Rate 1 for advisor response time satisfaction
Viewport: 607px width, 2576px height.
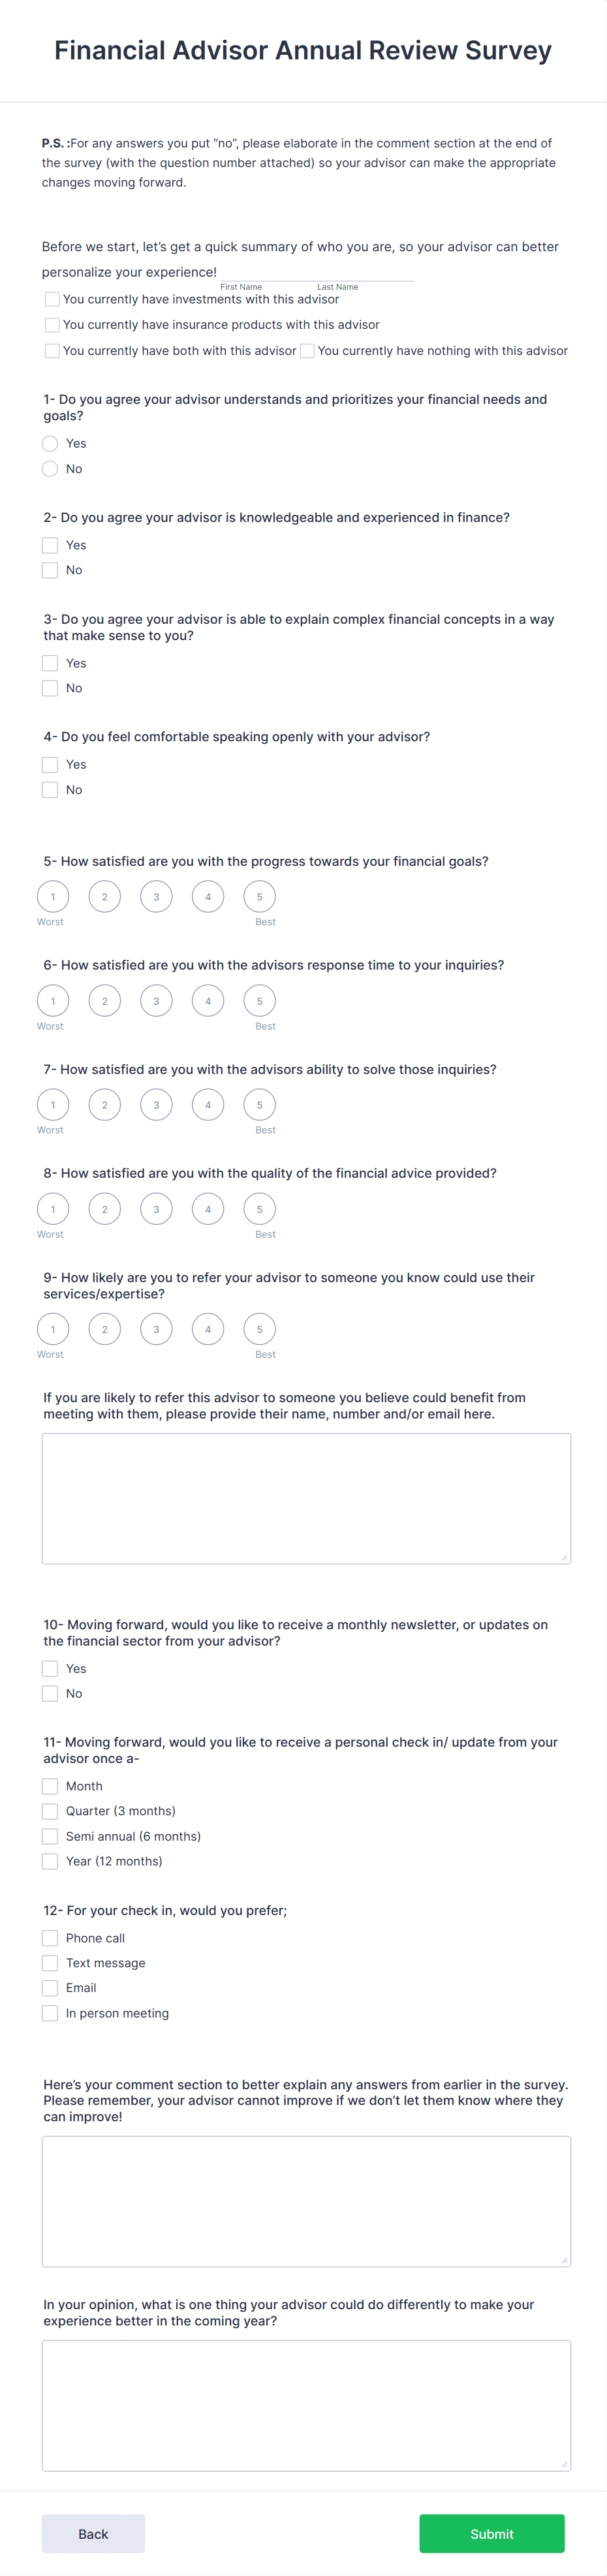point(52,1000)
